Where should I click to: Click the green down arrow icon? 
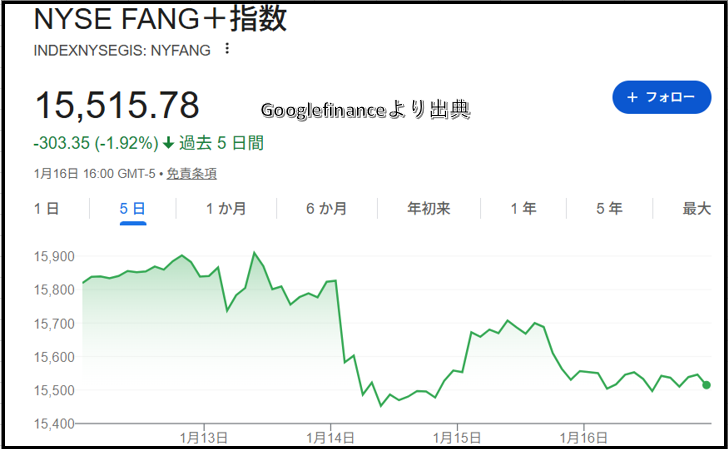pos(168,143)
